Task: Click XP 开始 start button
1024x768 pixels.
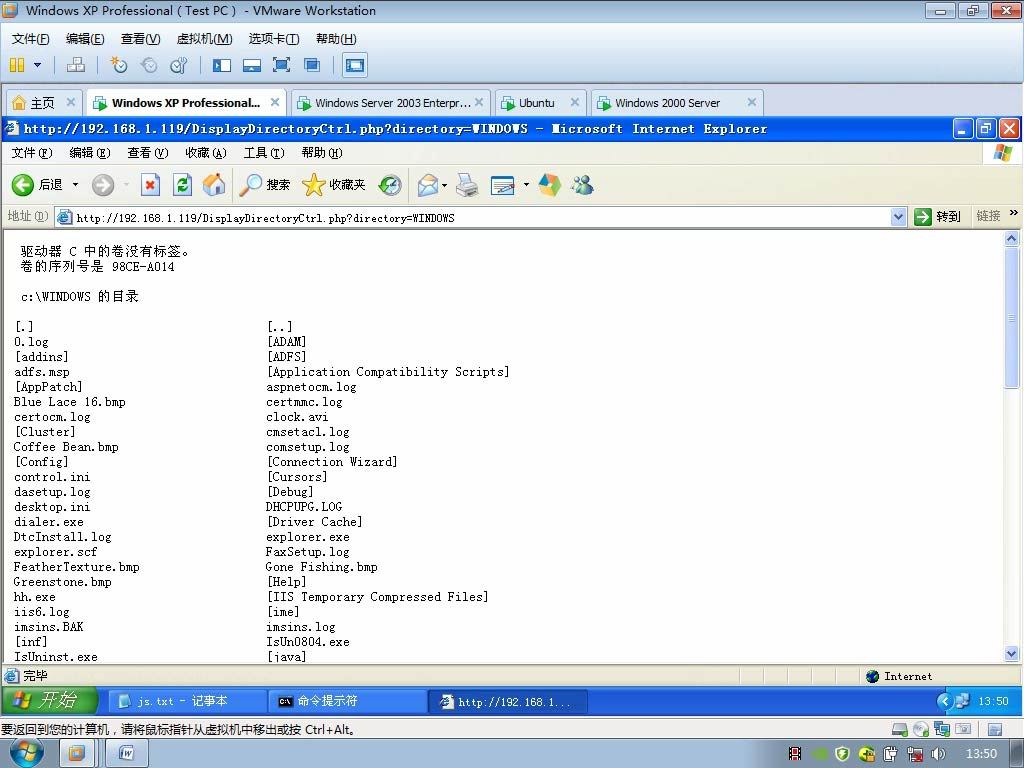Action: [x=50, y=701]
